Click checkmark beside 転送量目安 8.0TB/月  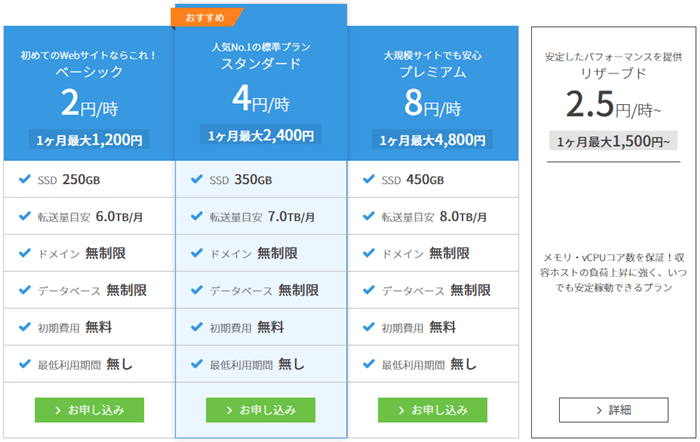(369, 216)
